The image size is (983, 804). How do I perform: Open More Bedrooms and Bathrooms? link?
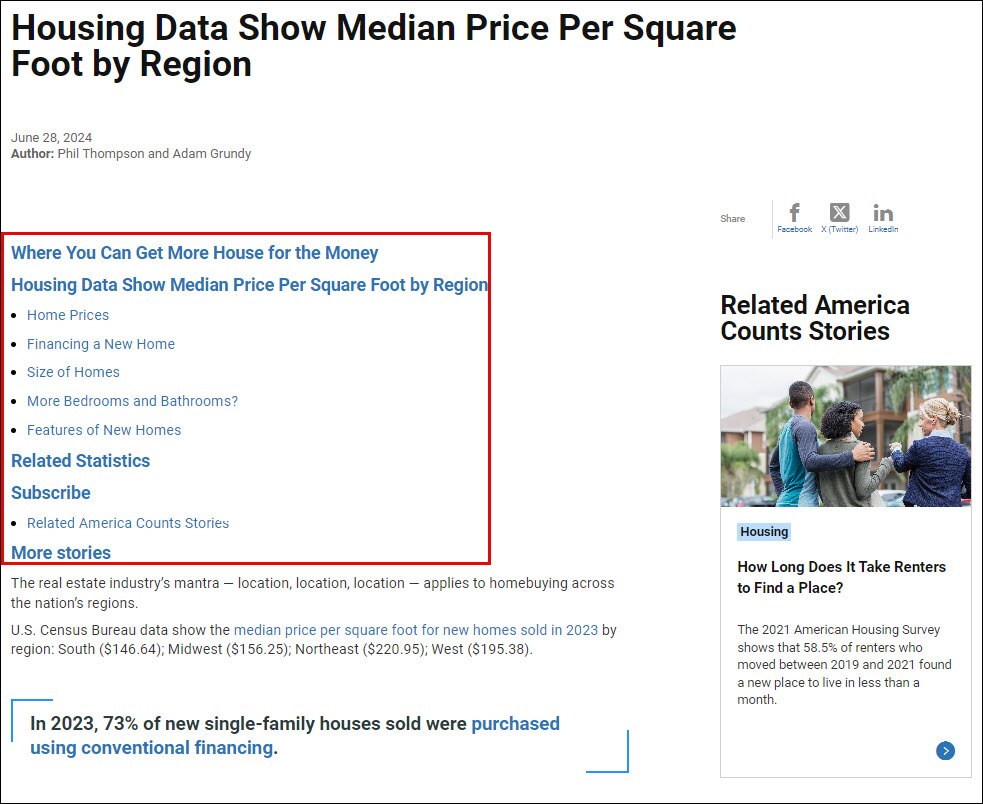point(132,401)
